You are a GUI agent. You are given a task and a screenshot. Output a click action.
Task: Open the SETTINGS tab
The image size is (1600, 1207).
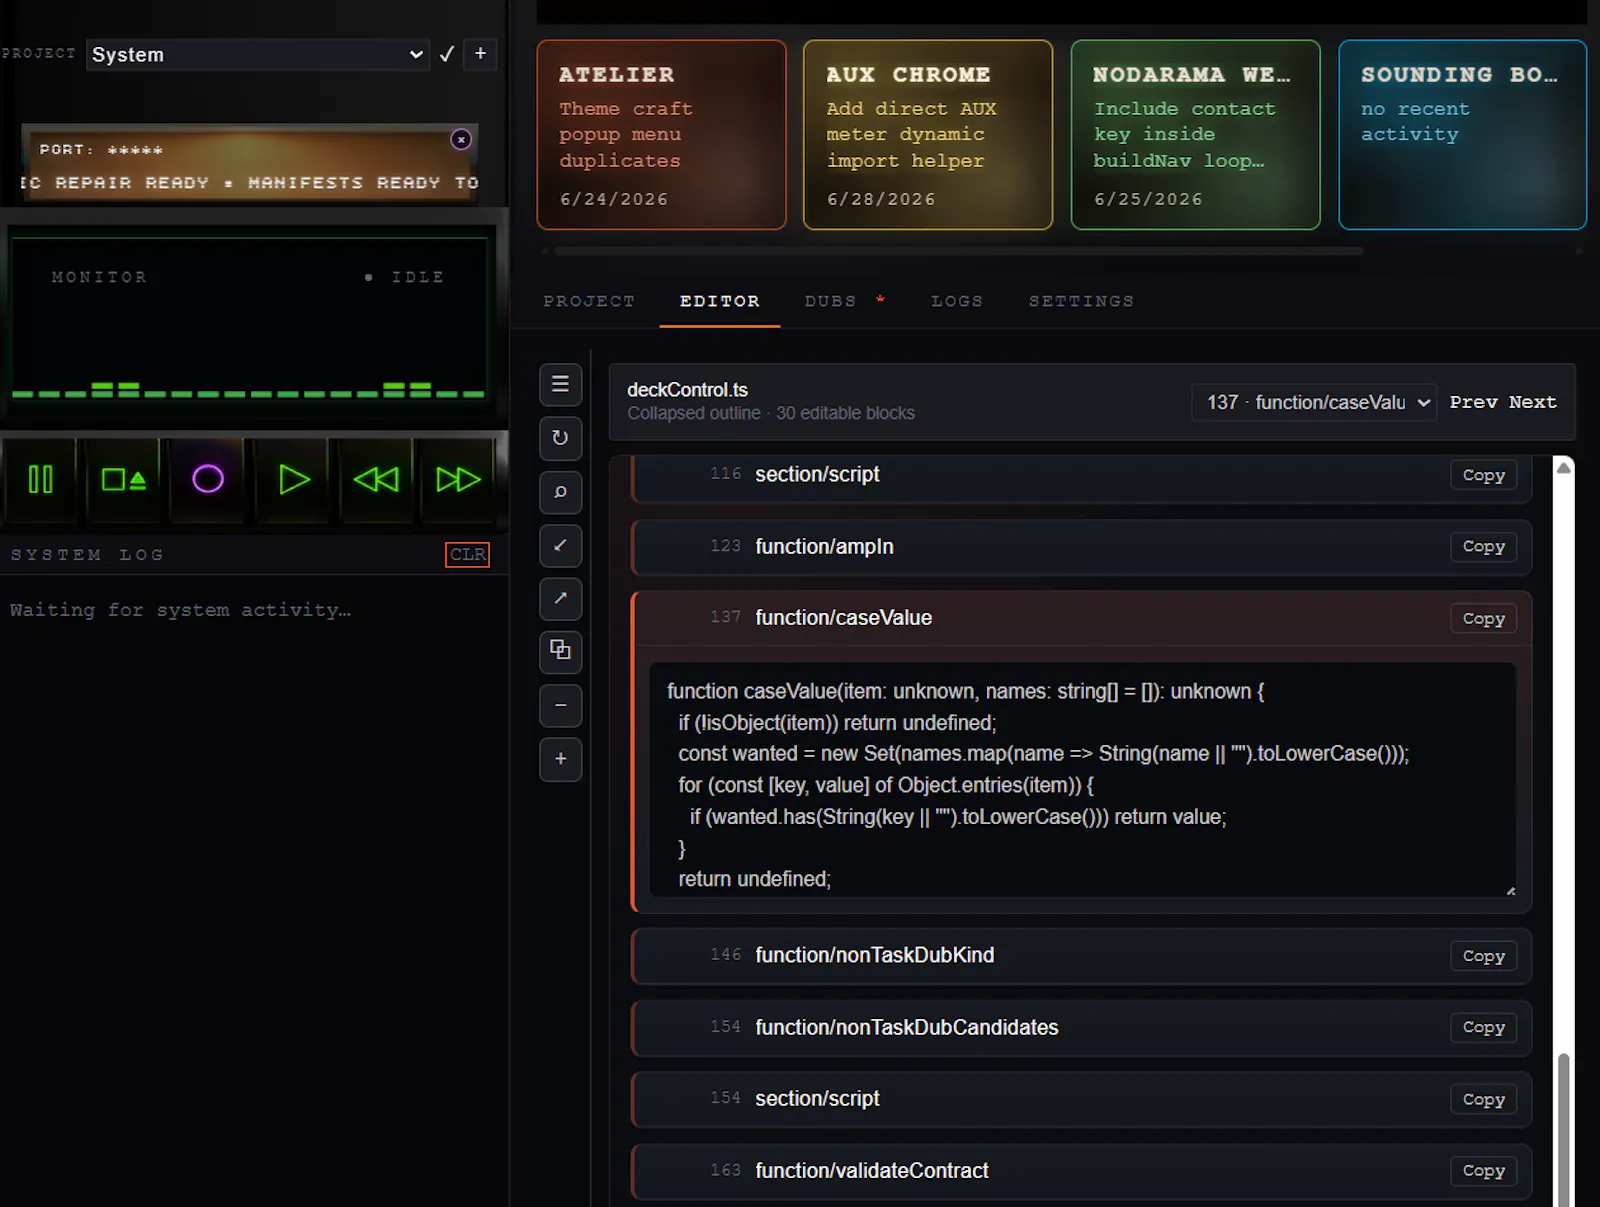click(1081, 301)
